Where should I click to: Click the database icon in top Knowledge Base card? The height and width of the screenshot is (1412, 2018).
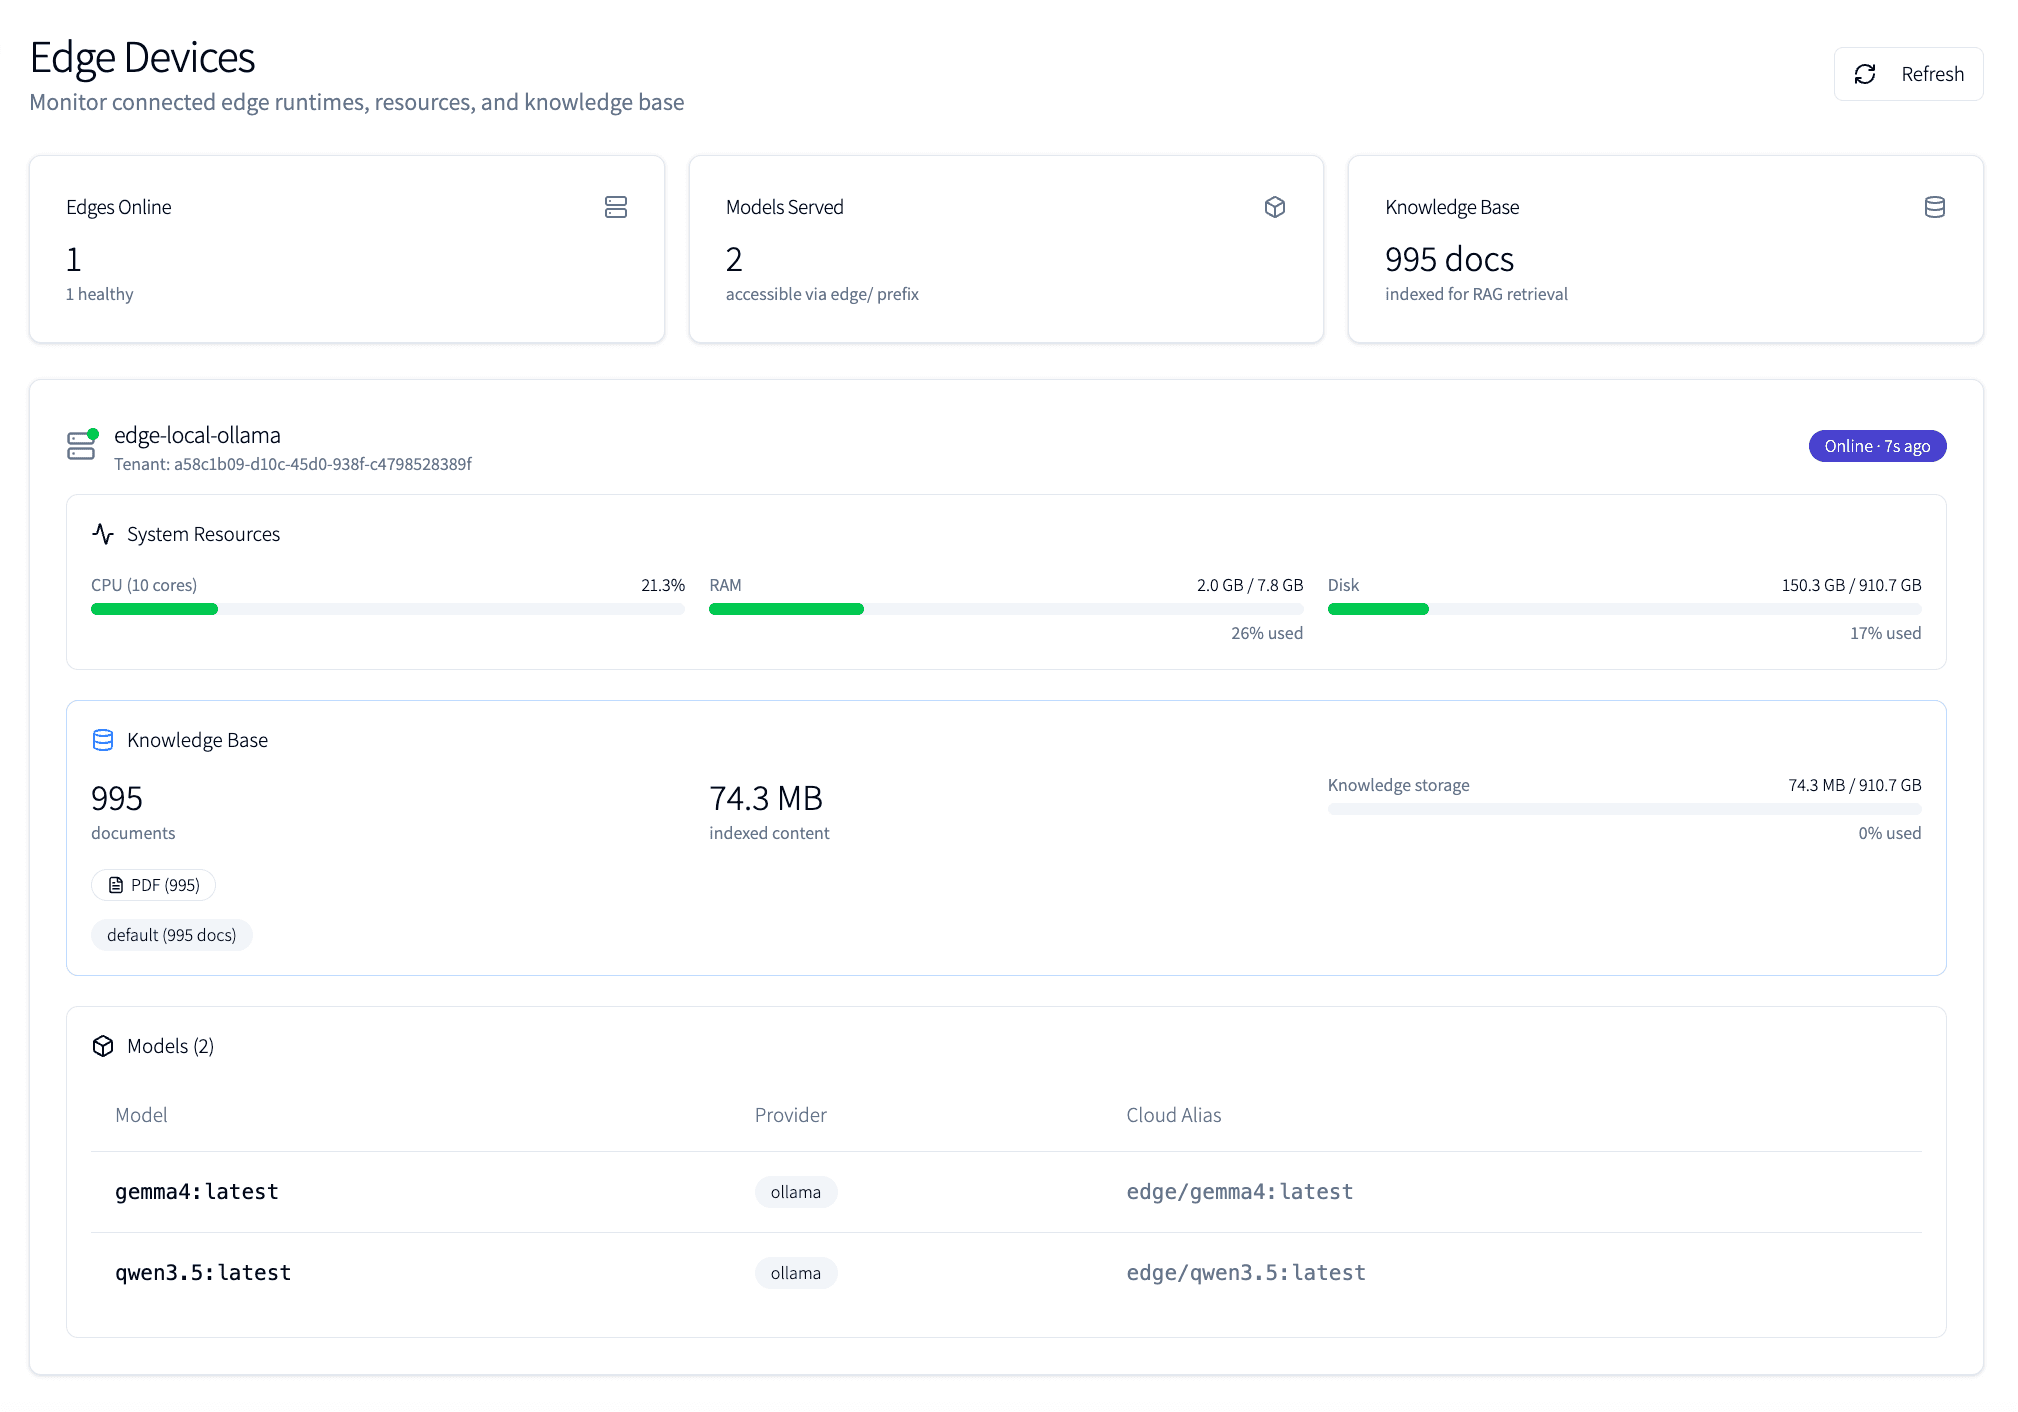(1935, 207)
